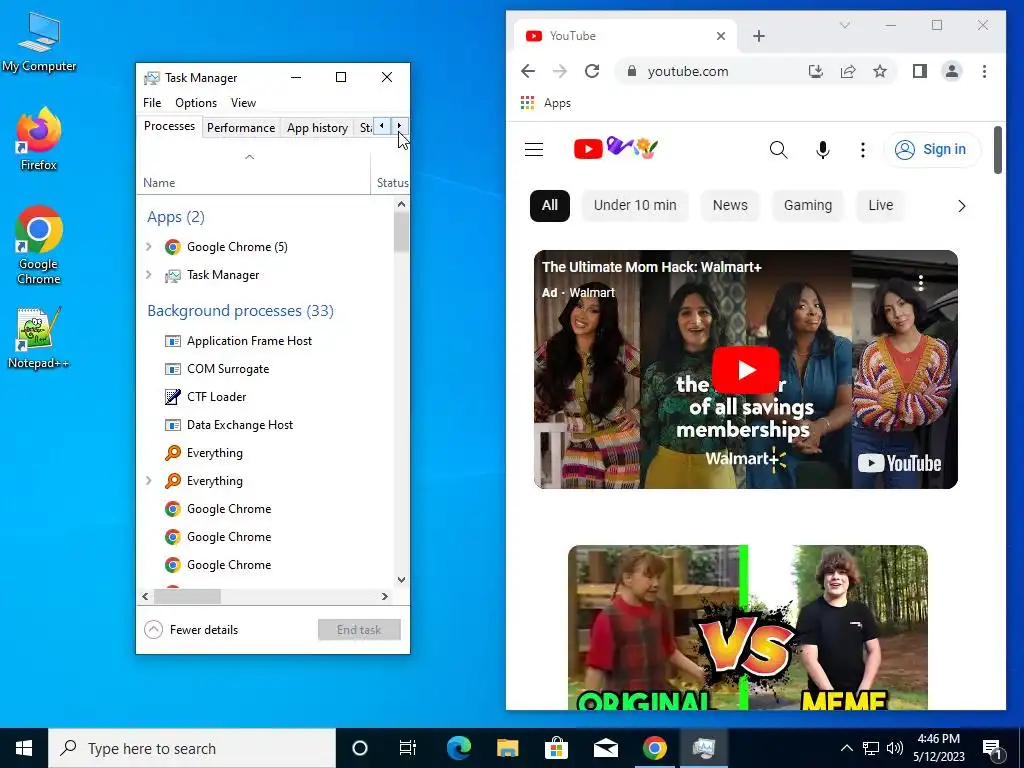Switch to Performance tab
The width and height of the screenshot is (1024, 768).
[x=241, y=127]
